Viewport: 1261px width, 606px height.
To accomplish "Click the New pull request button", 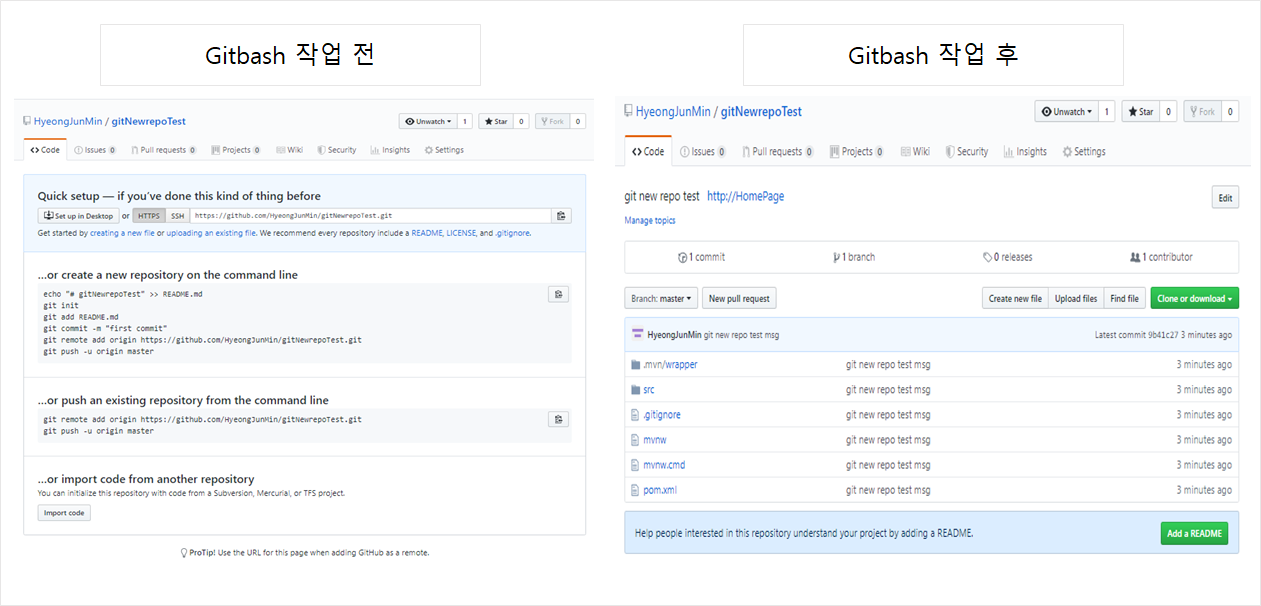I will (x=739, y=298).
